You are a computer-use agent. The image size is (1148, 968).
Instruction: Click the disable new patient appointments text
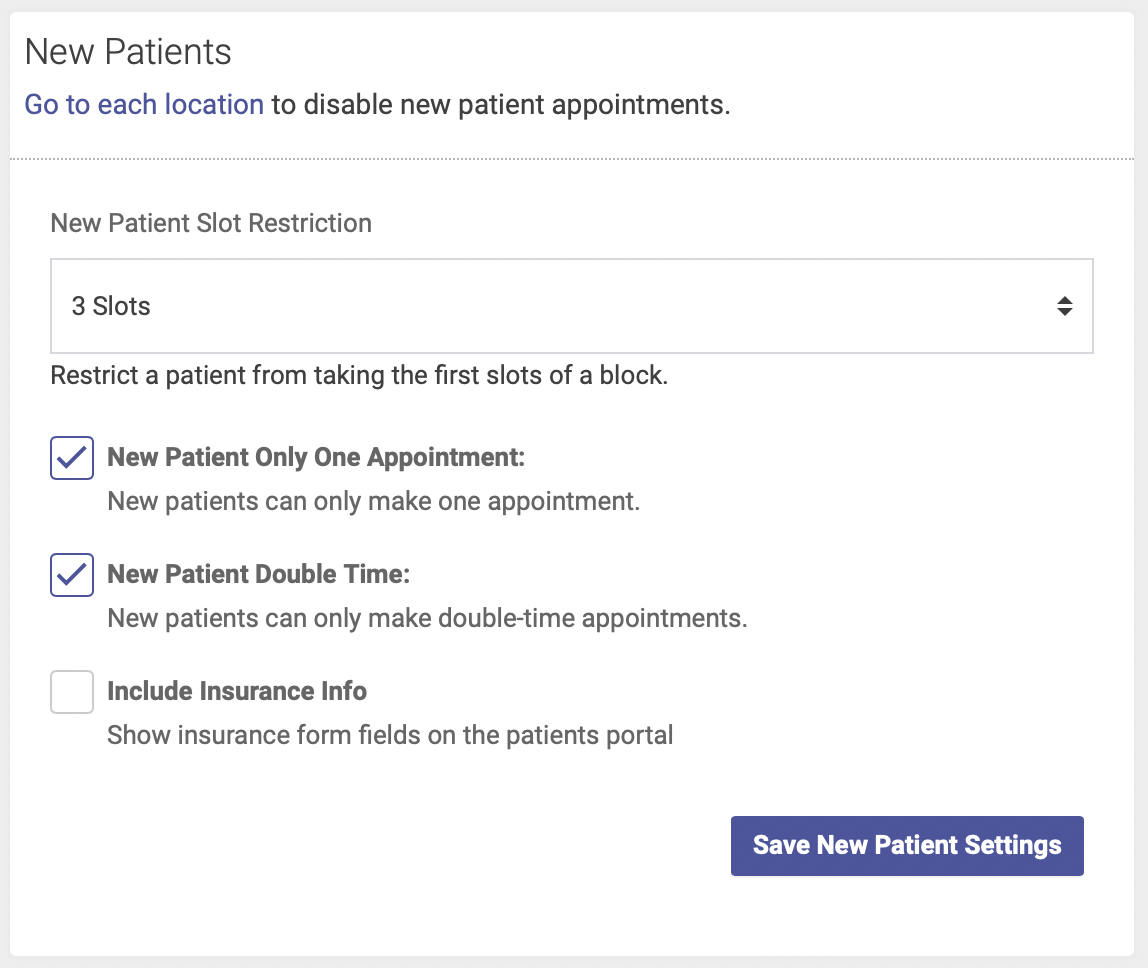click(x=501, y=105)
